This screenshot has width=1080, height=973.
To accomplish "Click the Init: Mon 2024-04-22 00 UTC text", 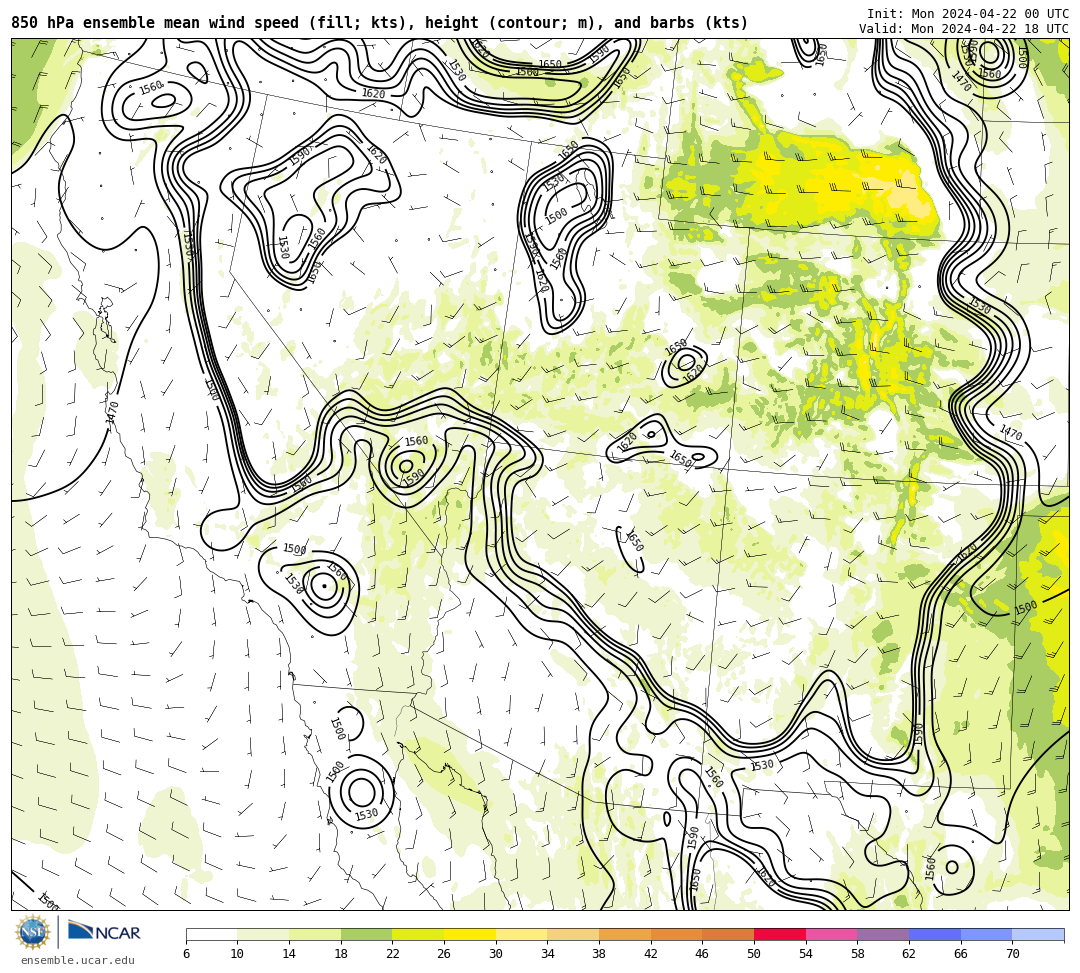I will point(968,14).
